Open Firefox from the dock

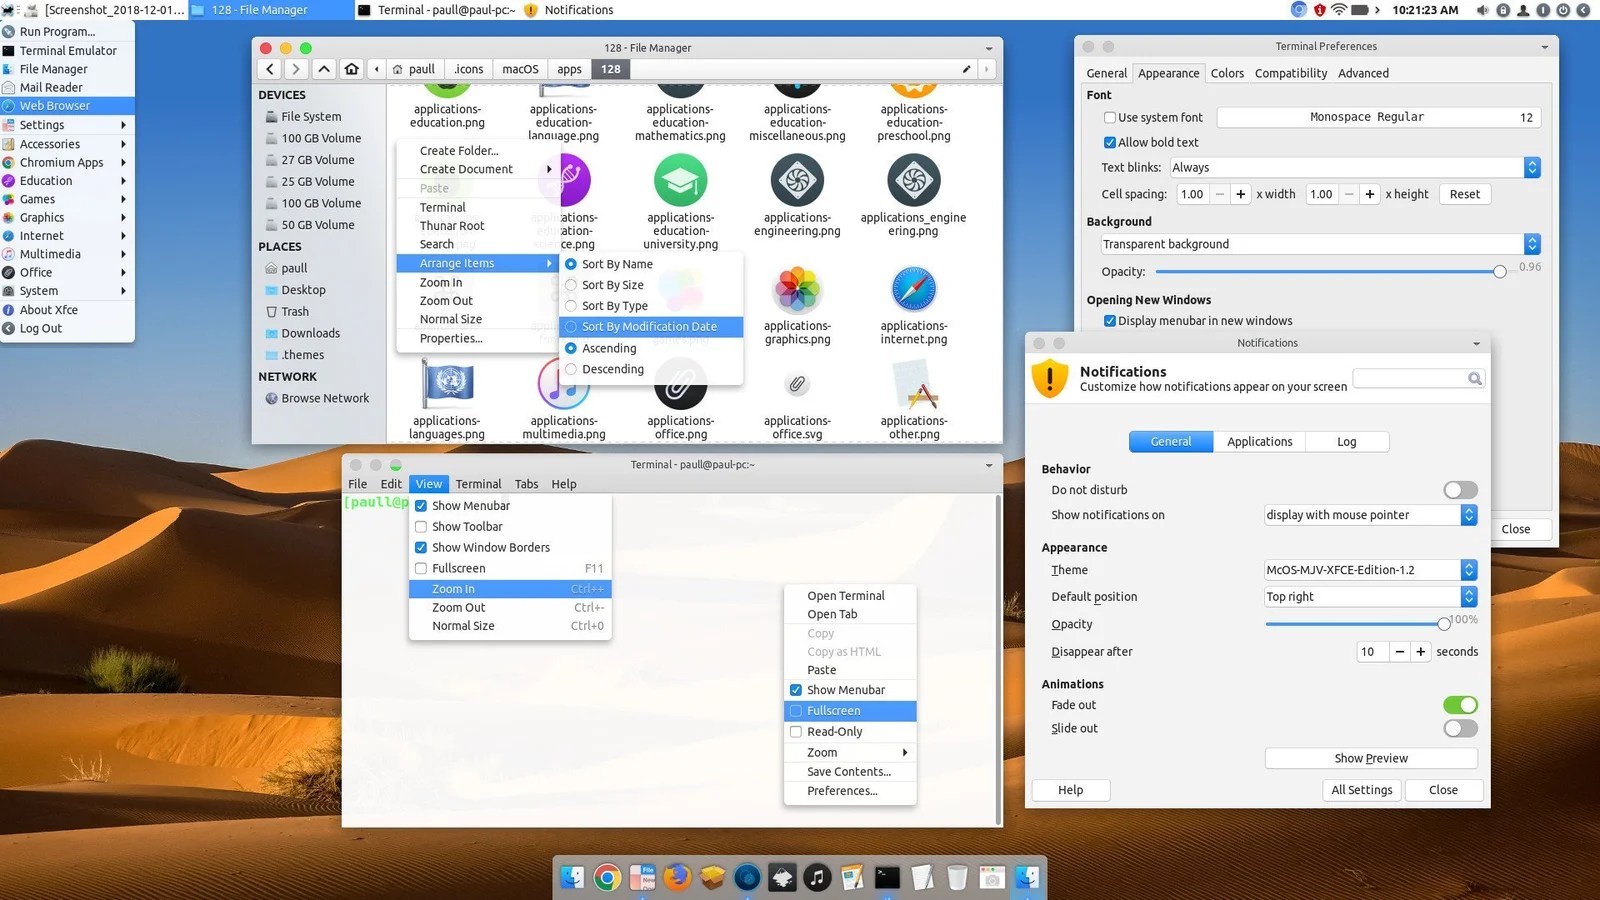pos(676,877)
